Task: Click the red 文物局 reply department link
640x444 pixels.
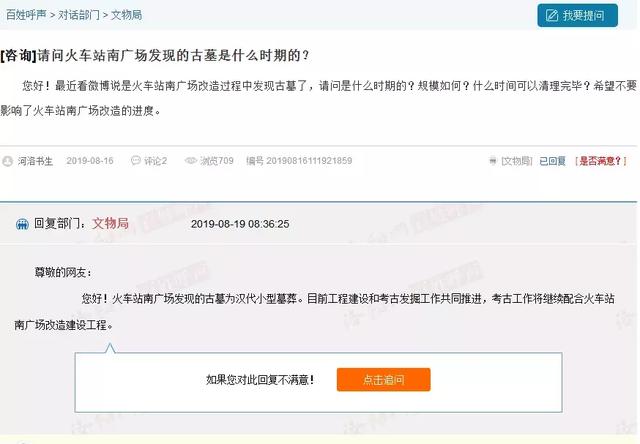Action: pyautogui.click(x=110, y=223)
